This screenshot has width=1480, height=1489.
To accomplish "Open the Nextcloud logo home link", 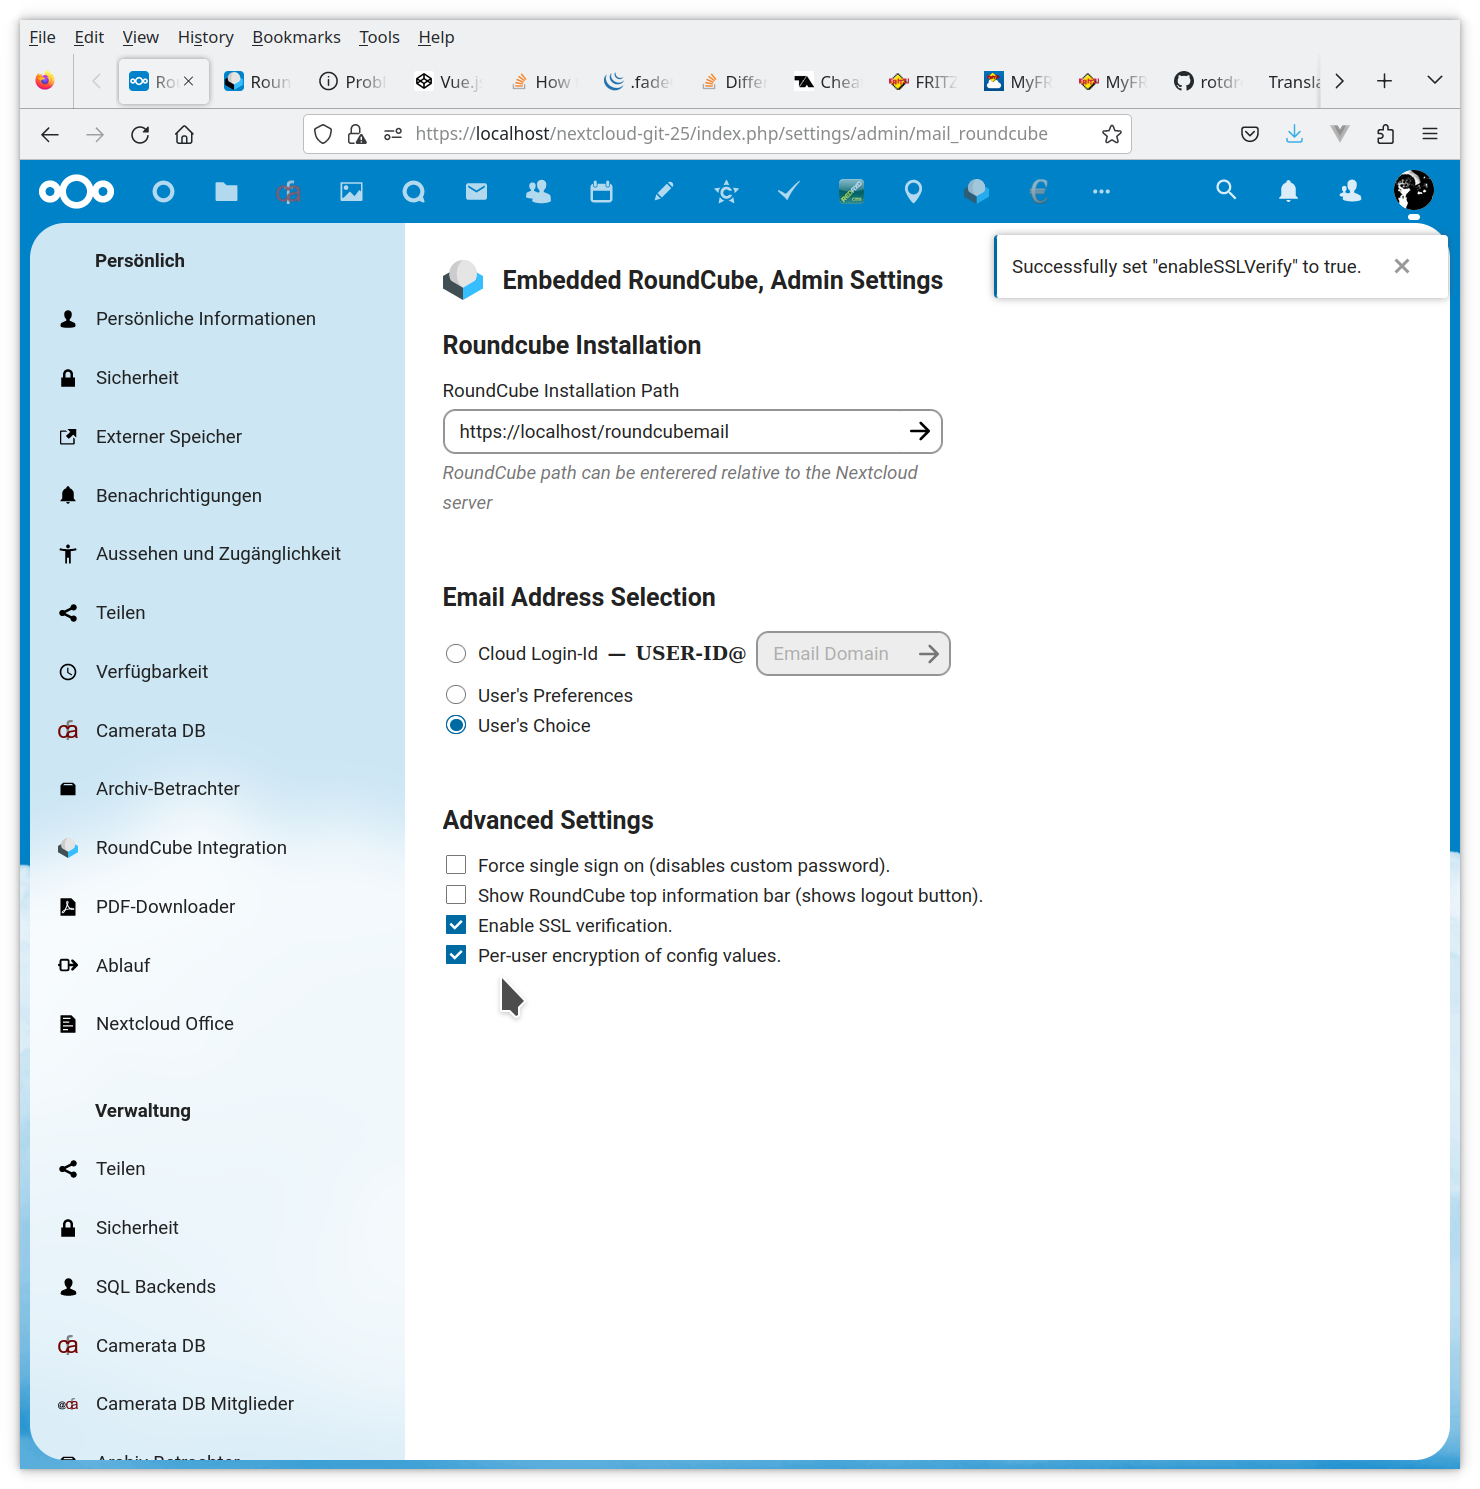I will click(77, 191).
